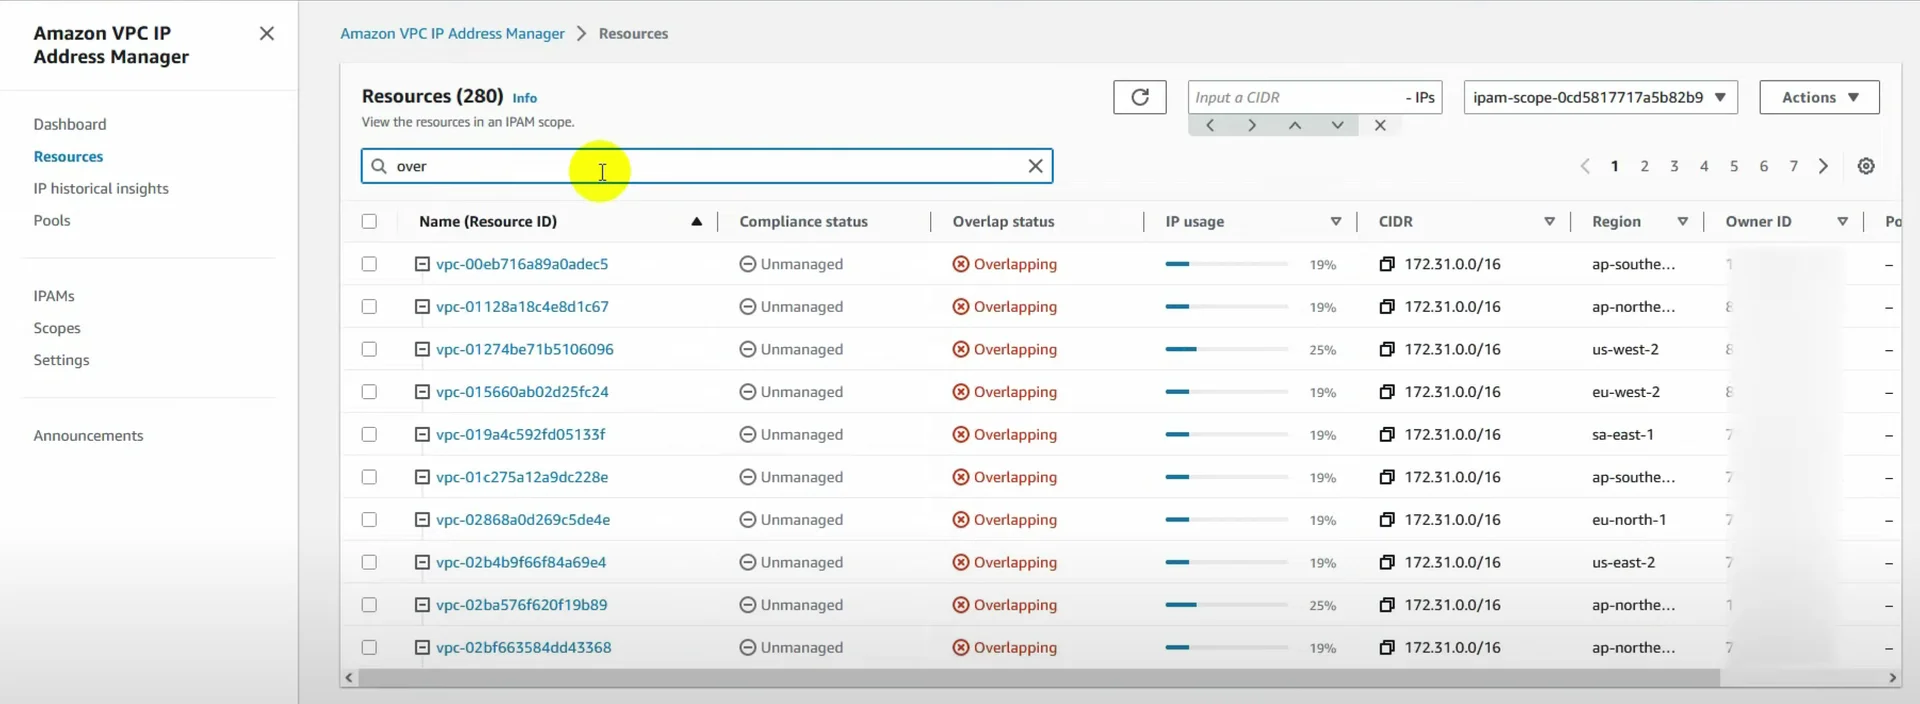Open table preferences gear icon
This screenshot has height=704, width=1920.
tap(1865, 166)
